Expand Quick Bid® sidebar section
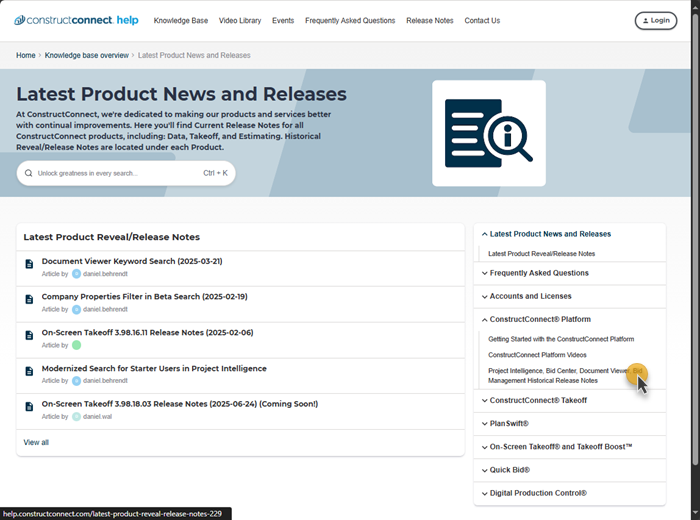 484,470
